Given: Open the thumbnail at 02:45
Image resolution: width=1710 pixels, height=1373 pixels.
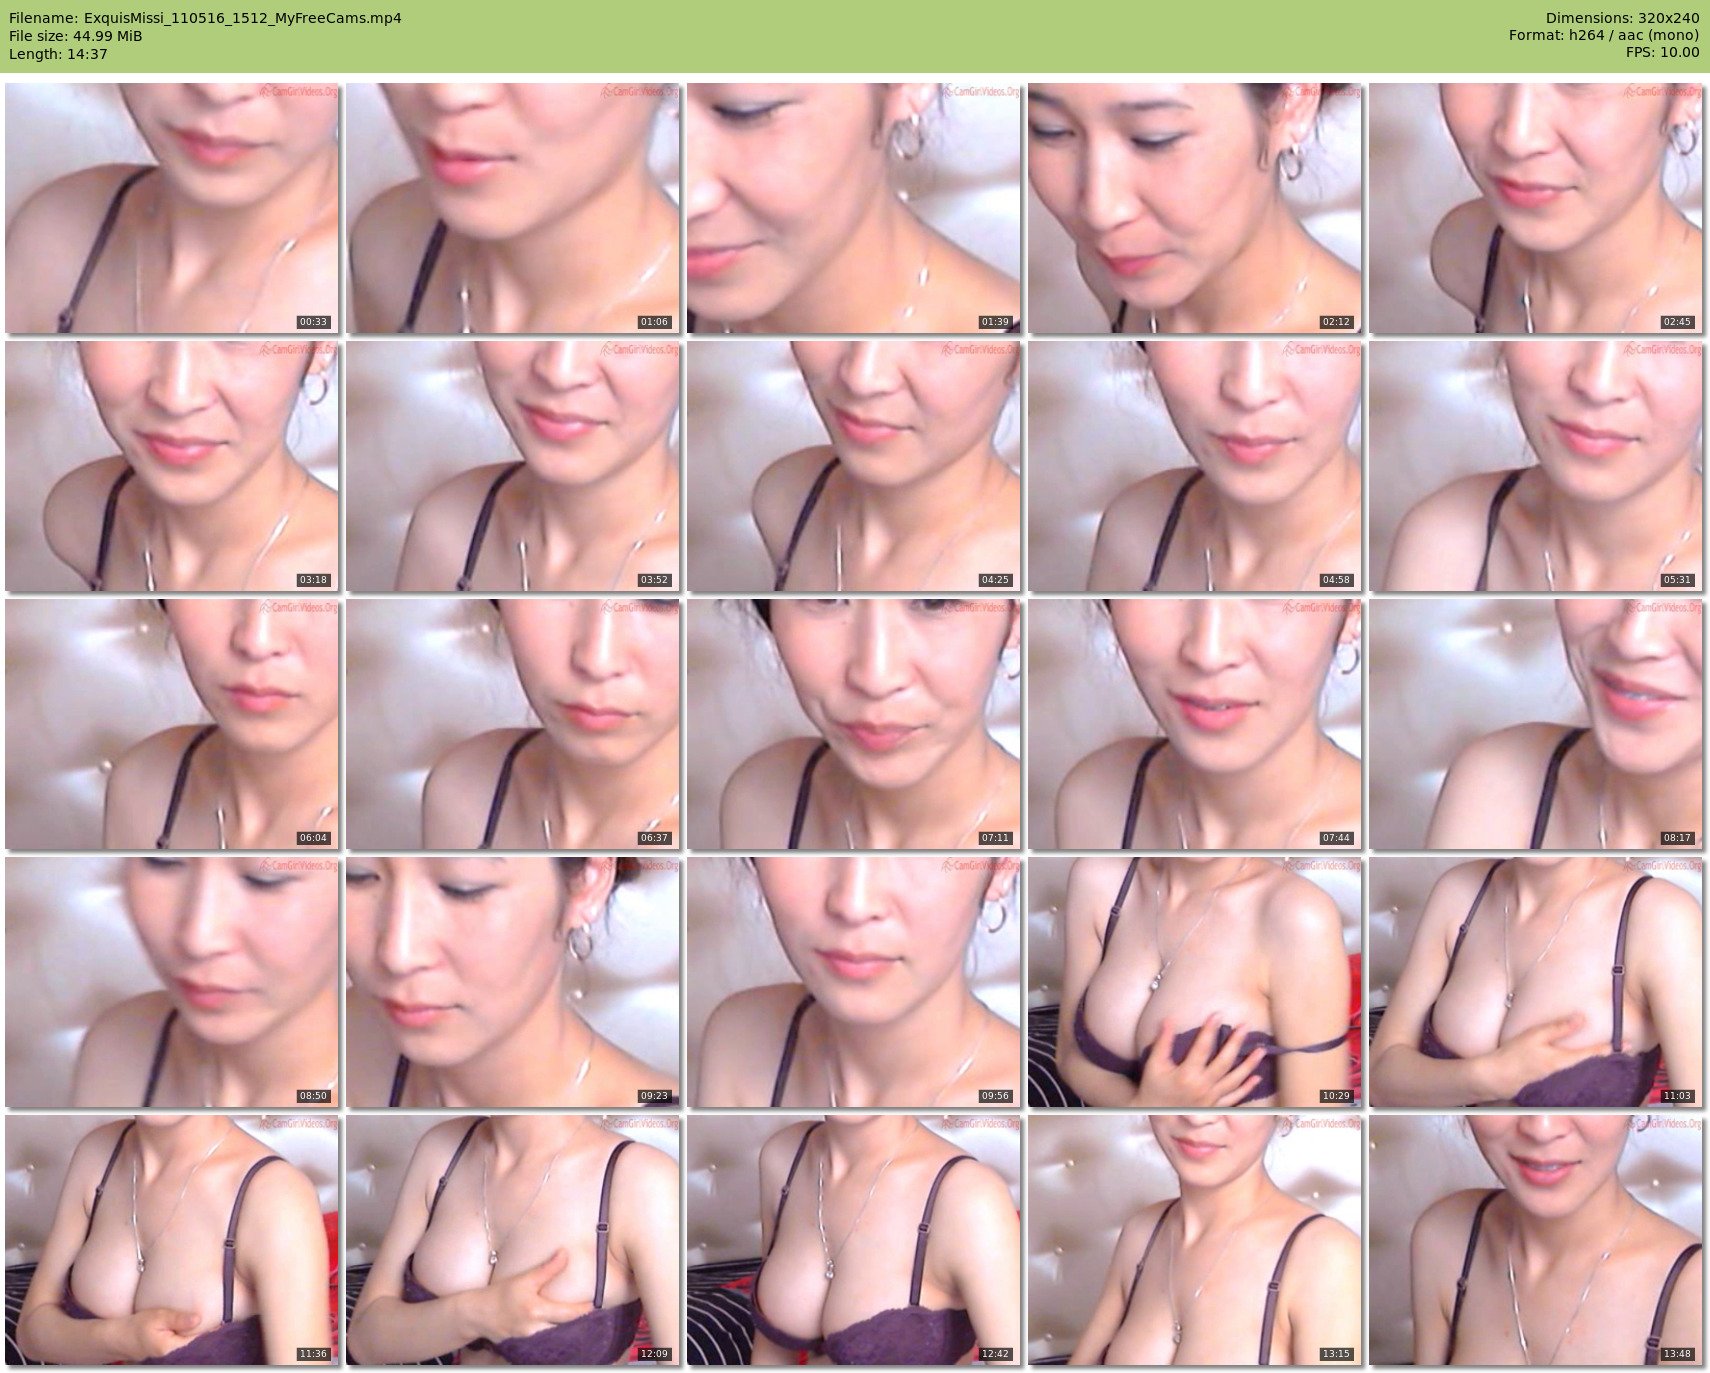Looking at the screenshot, I should coord(1535,208).
